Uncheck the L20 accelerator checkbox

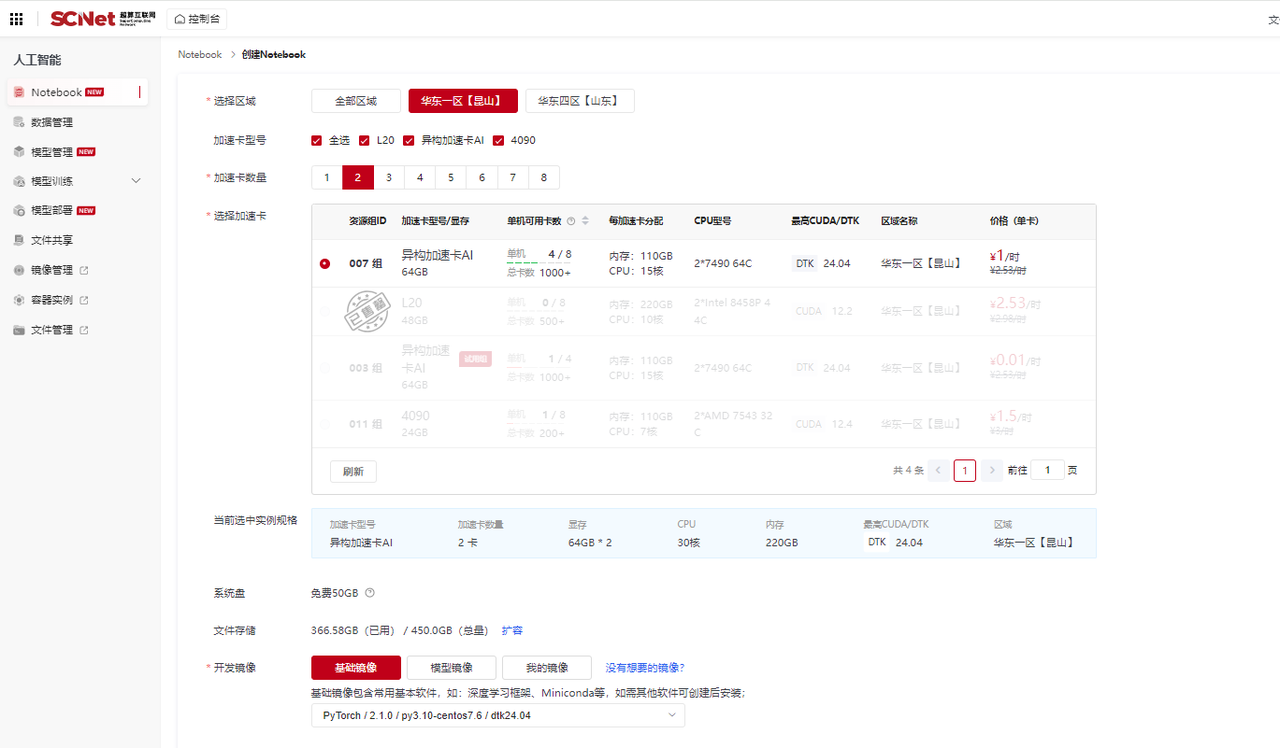[x=364, y=140]
